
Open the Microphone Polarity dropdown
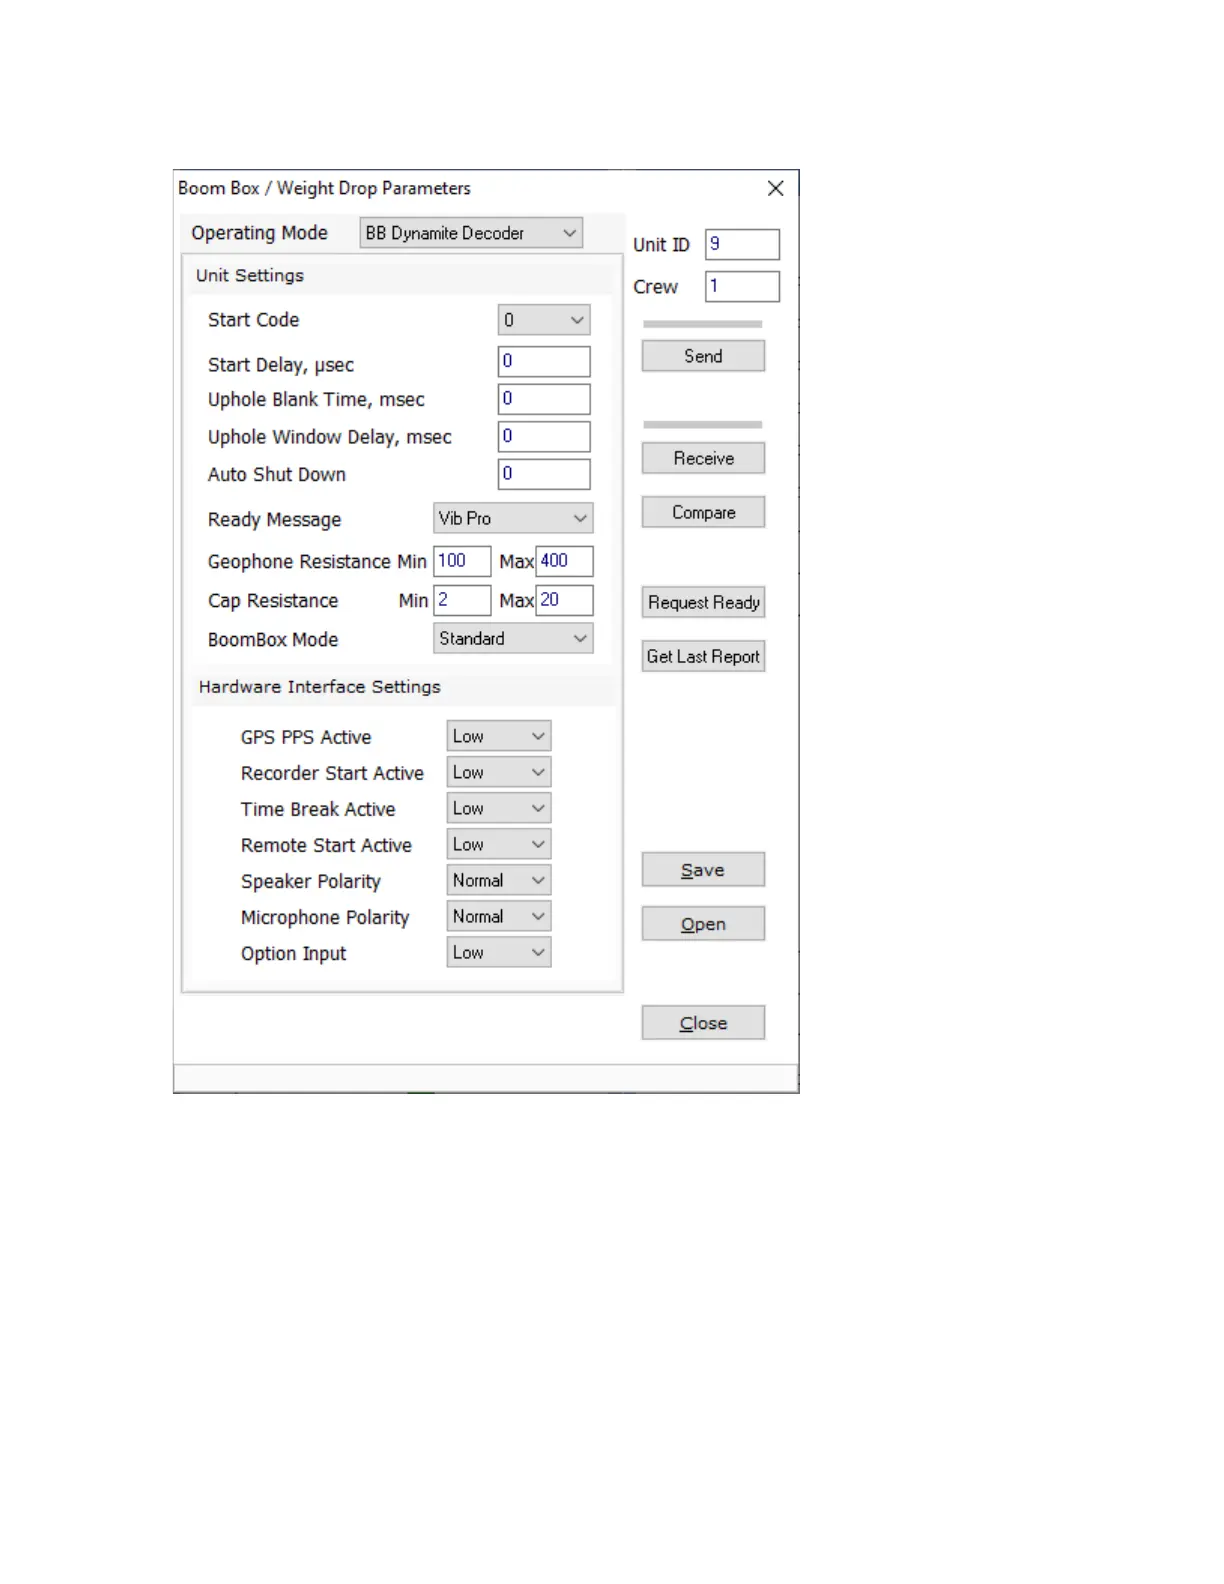click(499, 916)
